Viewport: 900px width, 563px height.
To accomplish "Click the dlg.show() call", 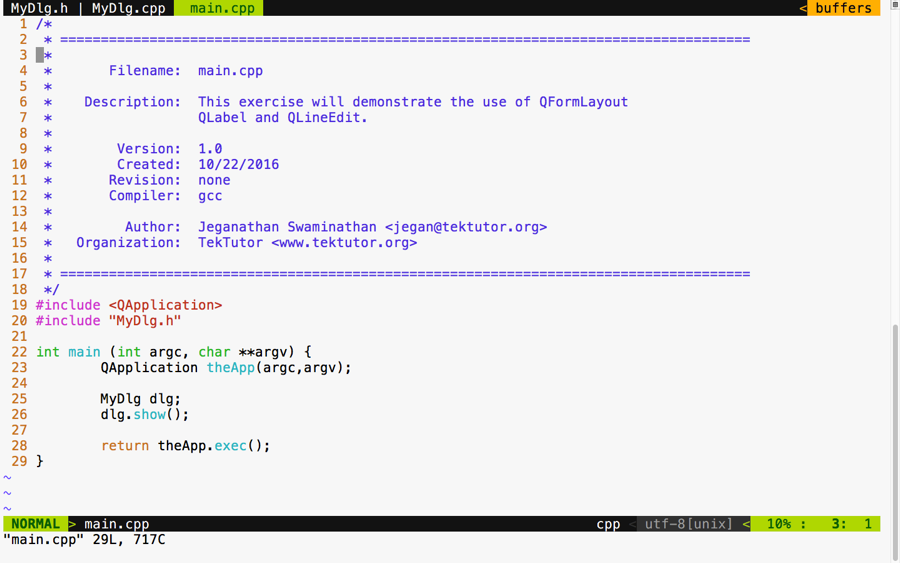I will tap(144, 414).
